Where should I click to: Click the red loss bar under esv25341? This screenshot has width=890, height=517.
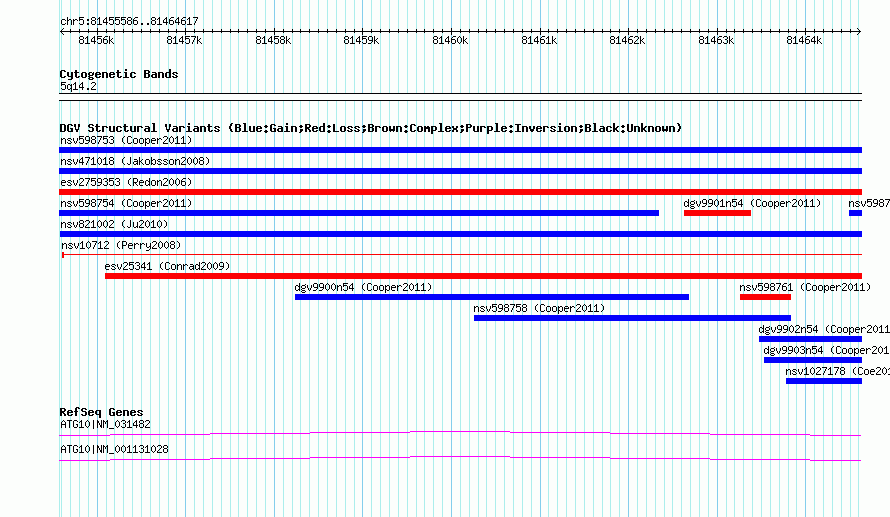tap(484, 276)
